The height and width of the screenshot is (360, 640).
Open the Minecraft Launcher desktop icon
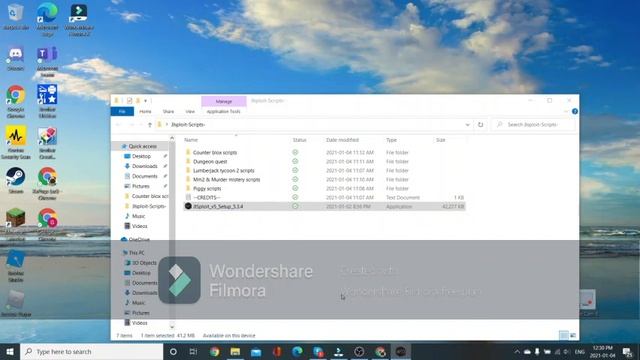[16, 222]
